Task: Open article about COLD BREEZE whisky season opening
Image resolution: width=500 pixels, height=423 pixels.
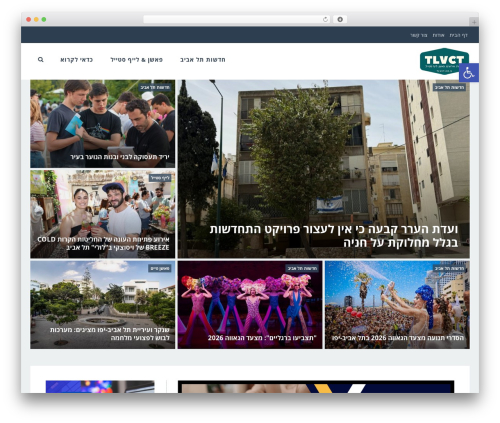Action: (103, 243)
